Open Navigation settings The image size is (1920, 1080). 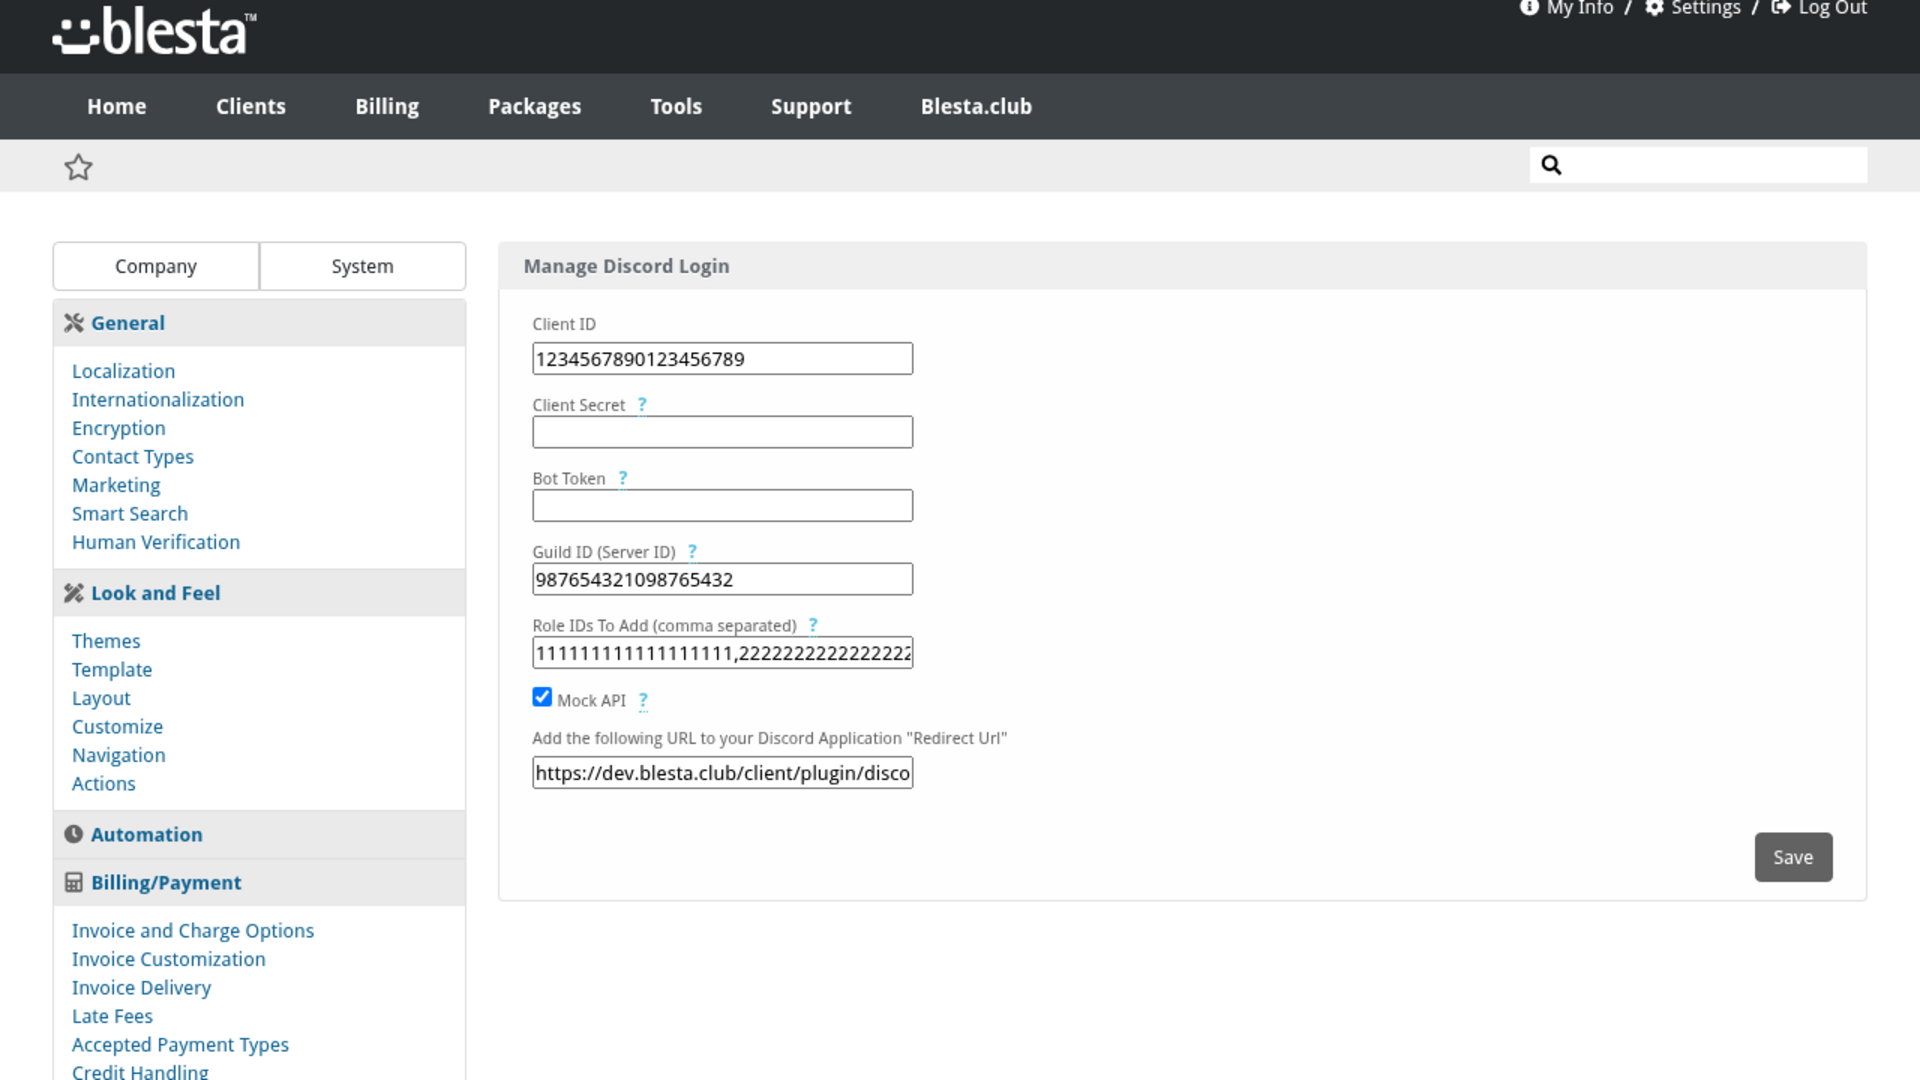pos(119,755)
